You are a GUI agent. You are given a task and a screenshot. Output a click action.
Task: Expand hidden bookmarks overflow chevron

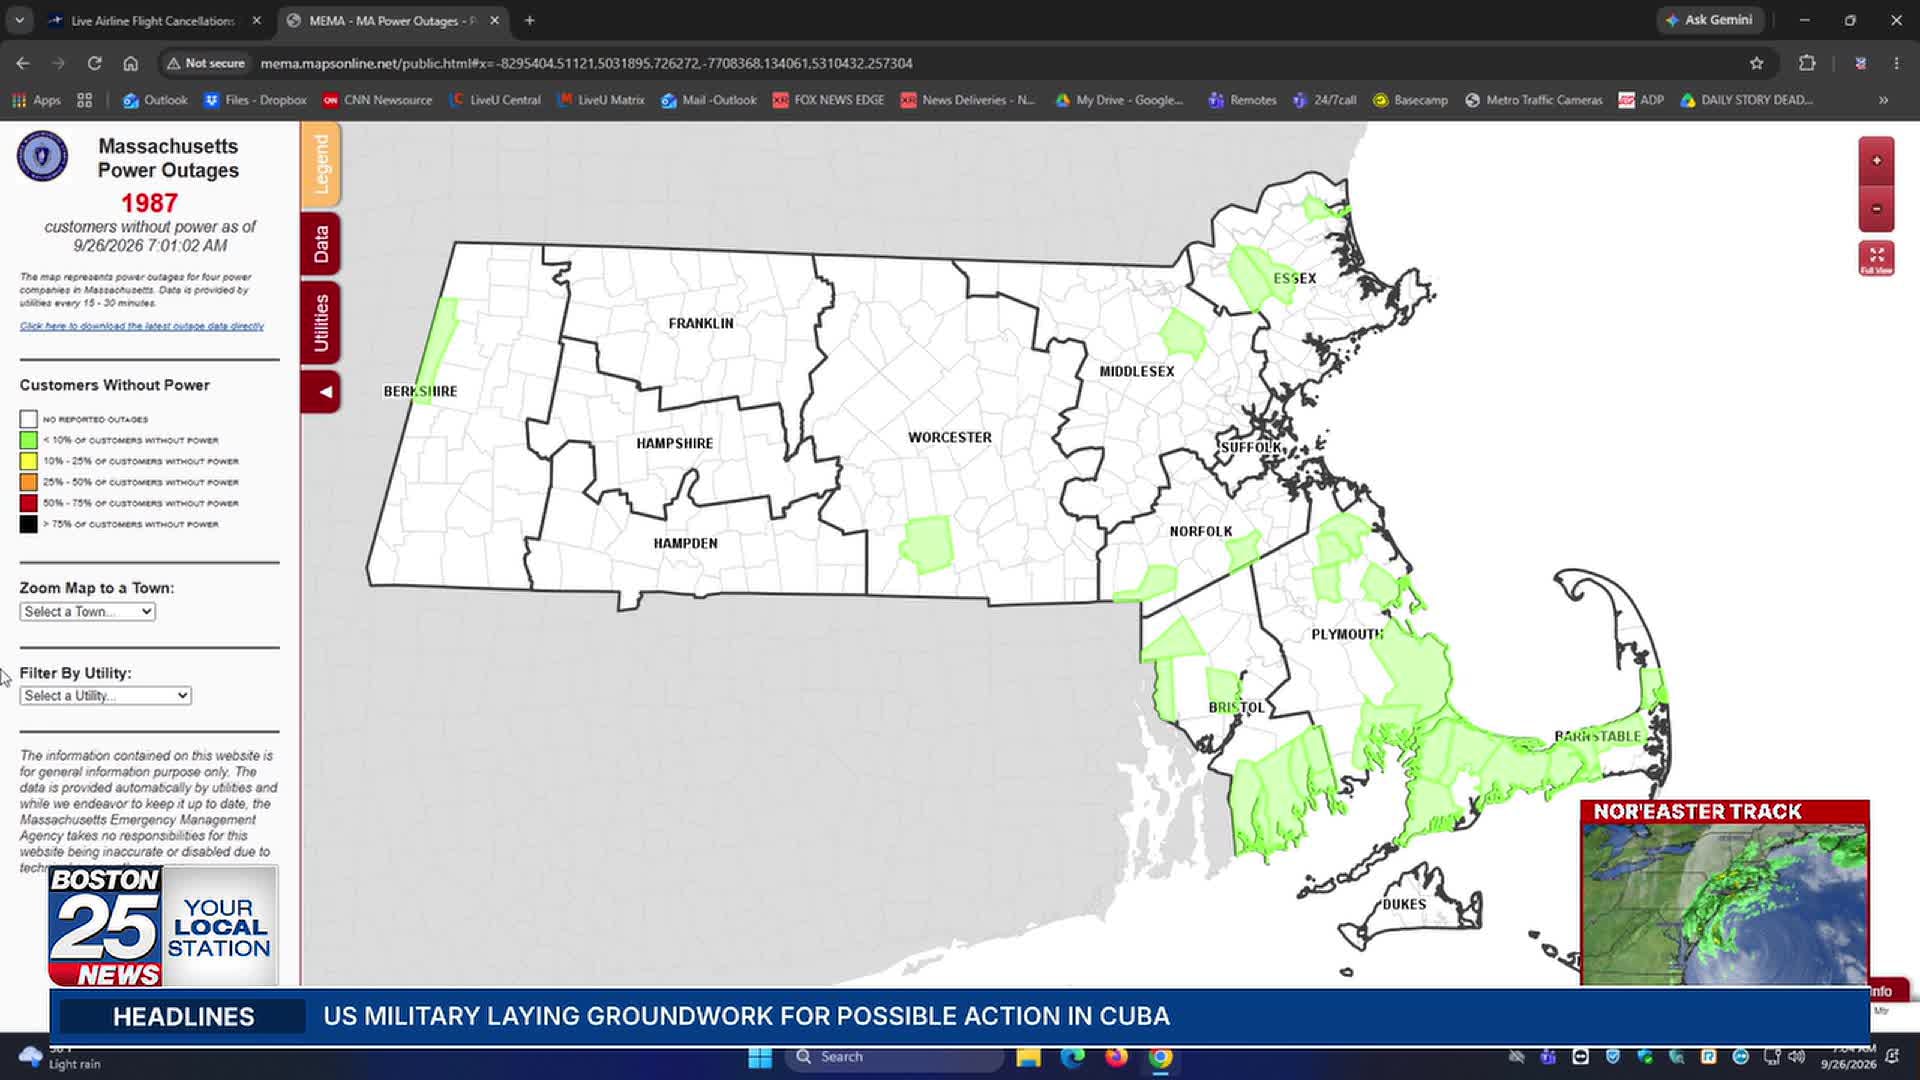click(1883, 100)
